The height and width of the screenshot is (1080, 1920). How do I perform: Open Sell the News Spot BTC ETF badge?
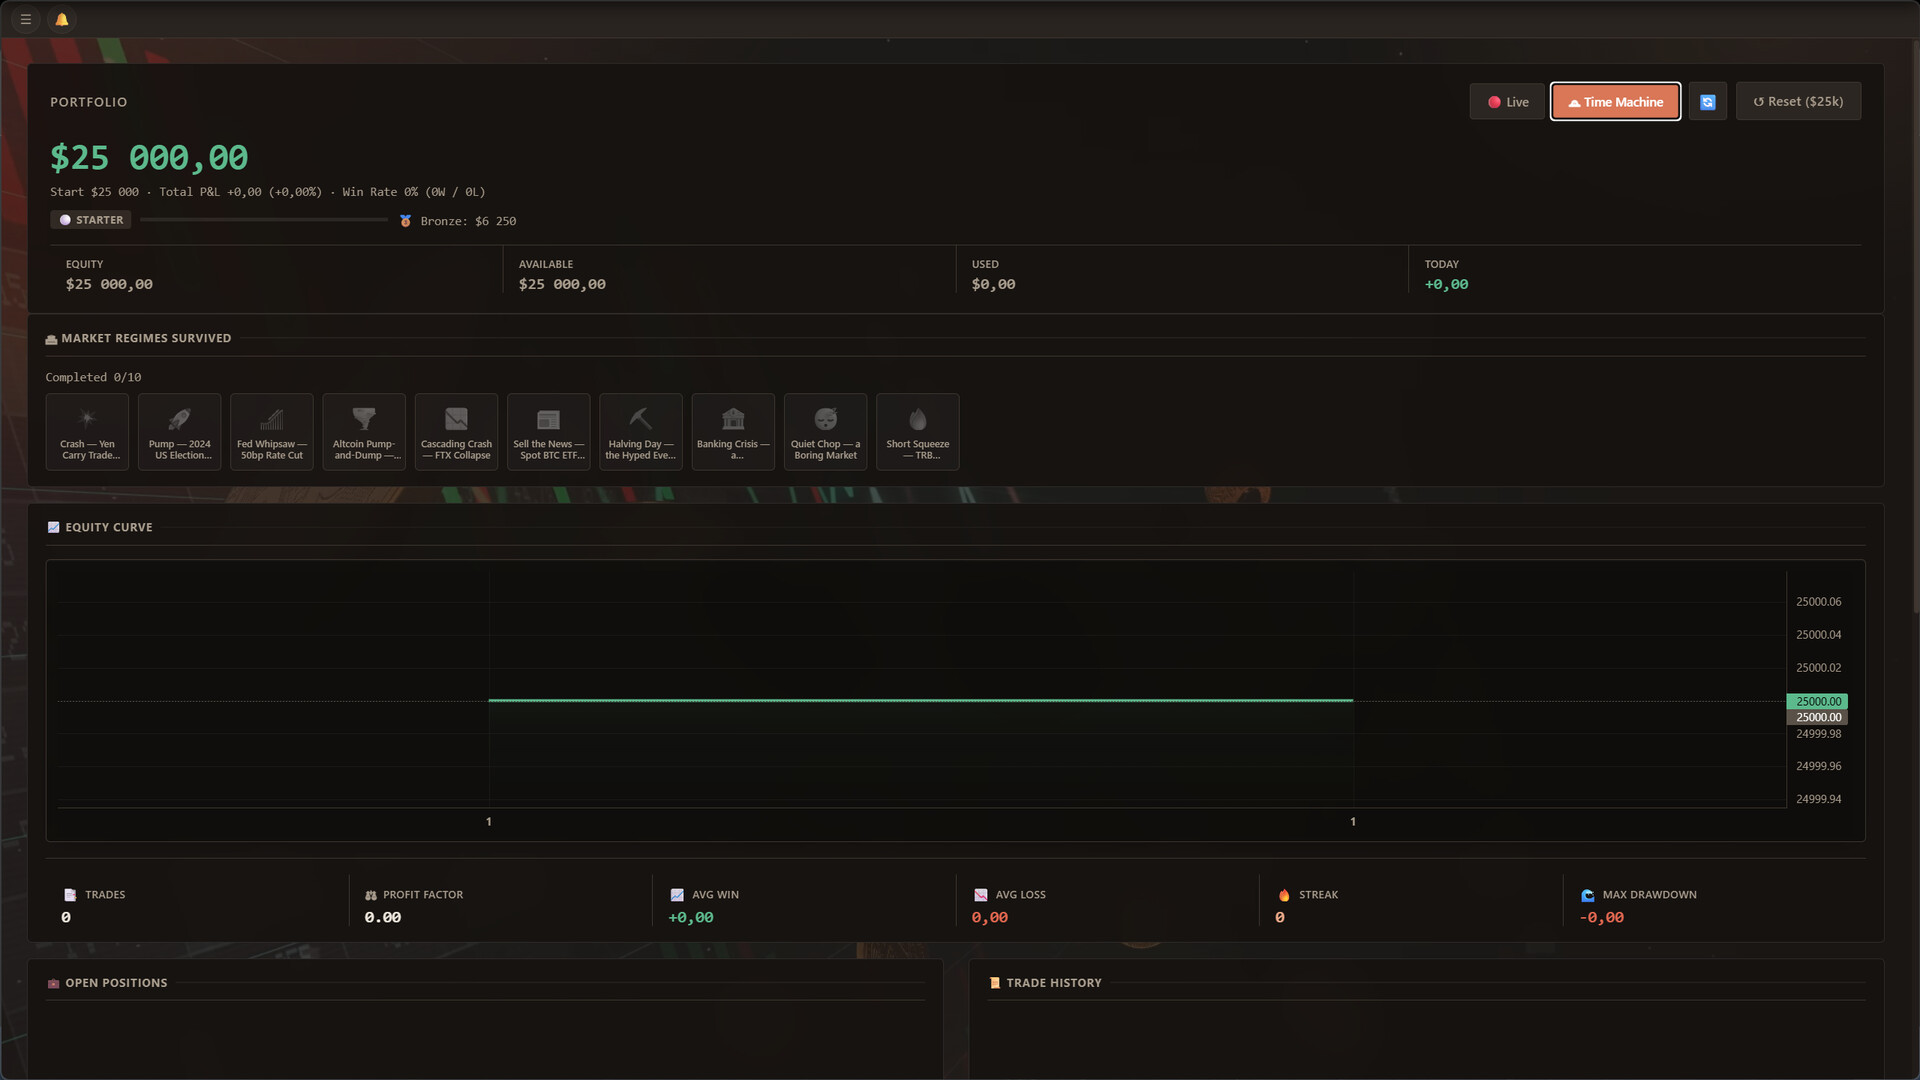tap(549, 432)
